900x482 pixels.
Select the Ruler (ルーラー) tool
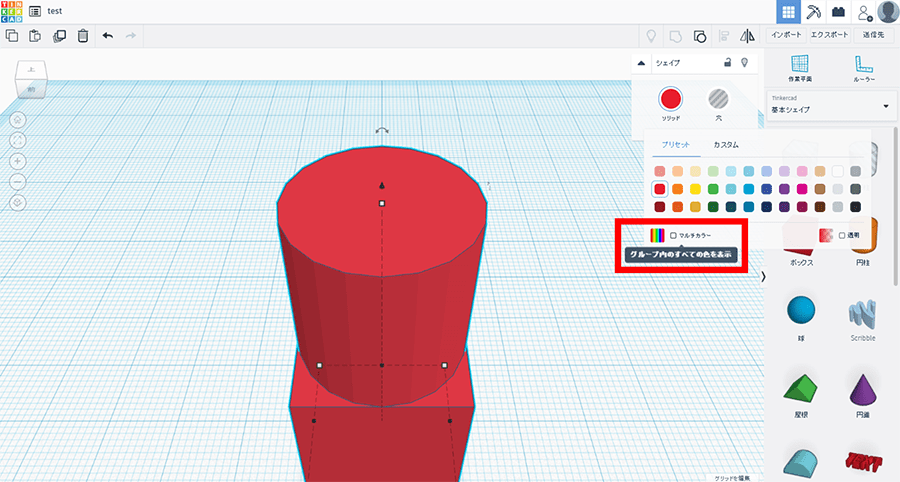[864, 66]
